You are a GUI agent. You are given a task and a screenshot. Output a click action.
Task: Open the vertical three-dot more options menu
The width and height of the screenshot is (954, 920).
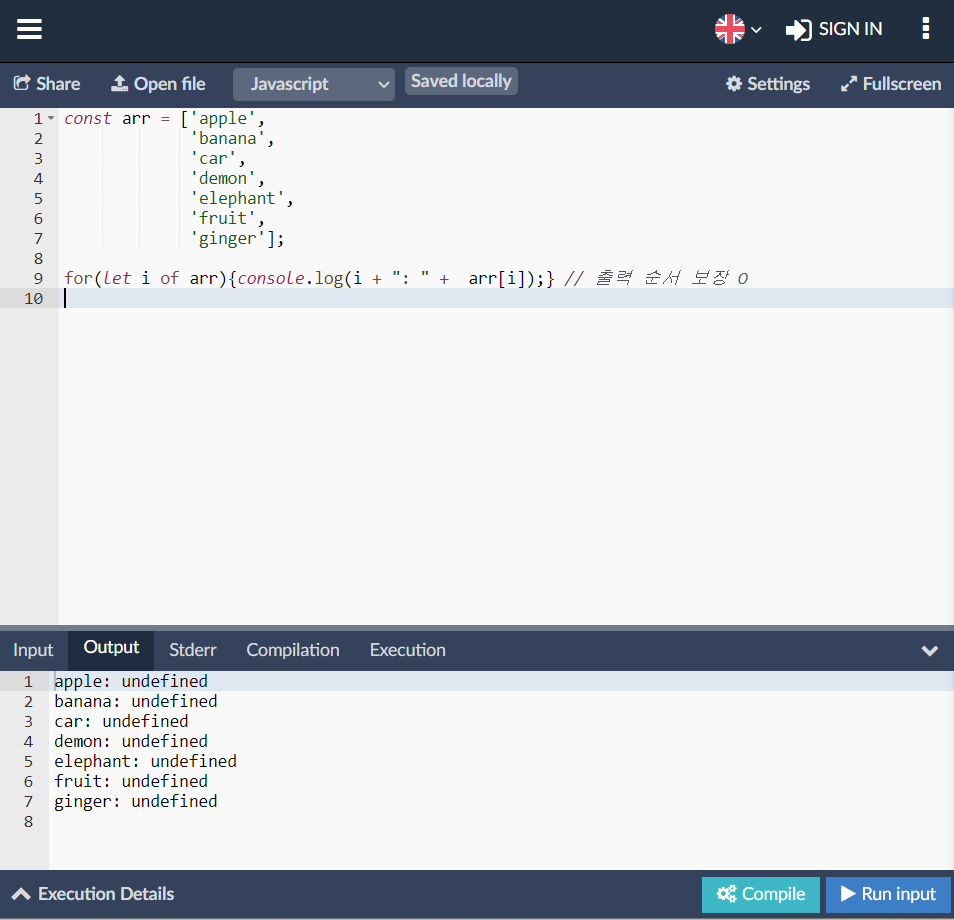925,29
